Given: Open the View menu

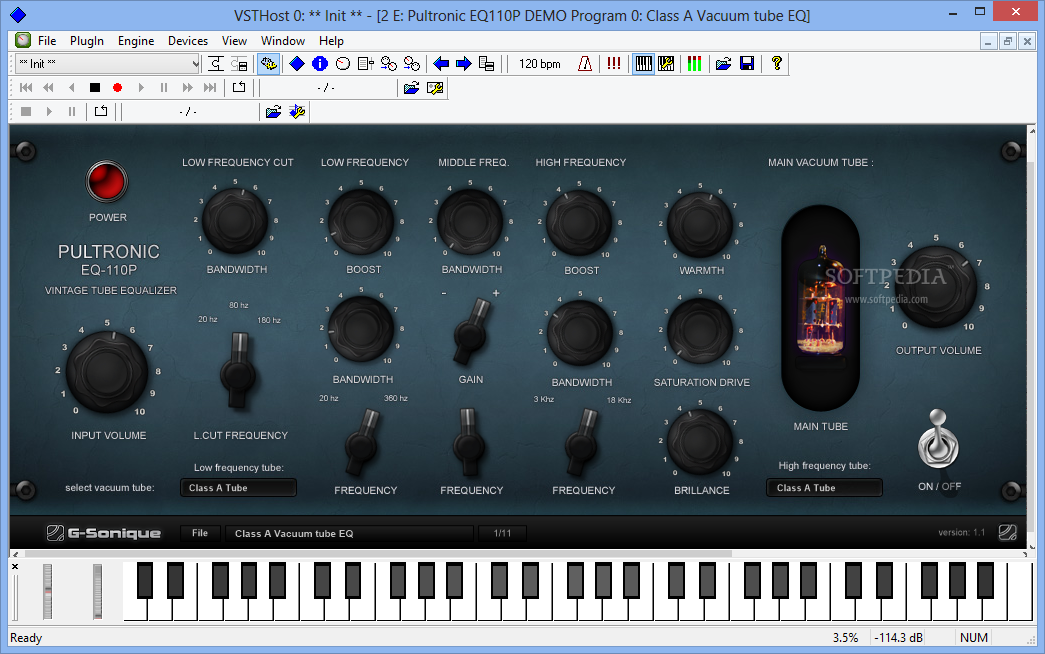Looking at the screenshot, I should pos(234,41).
